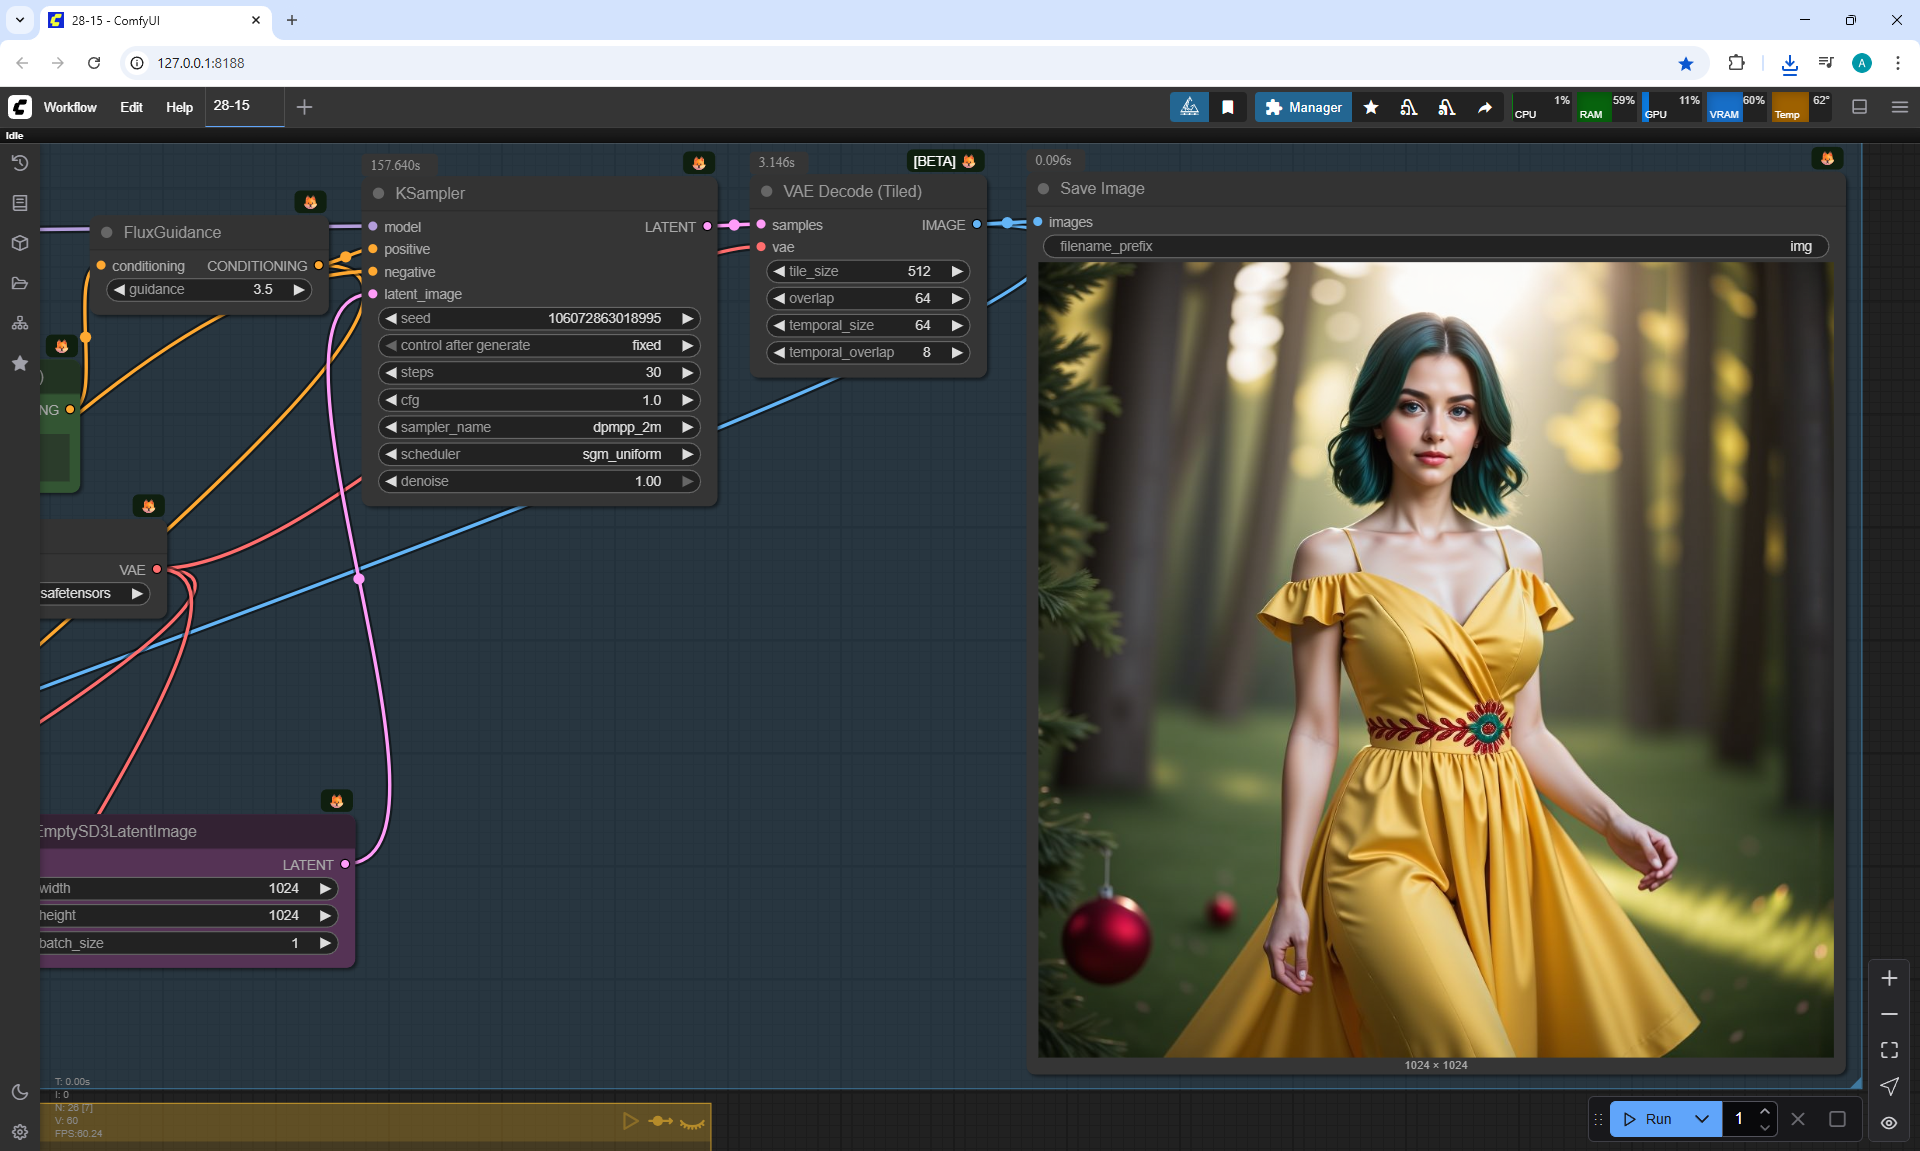Toggle bottom panel button
1920x1151 pixels.
(x=1860, y=107)
